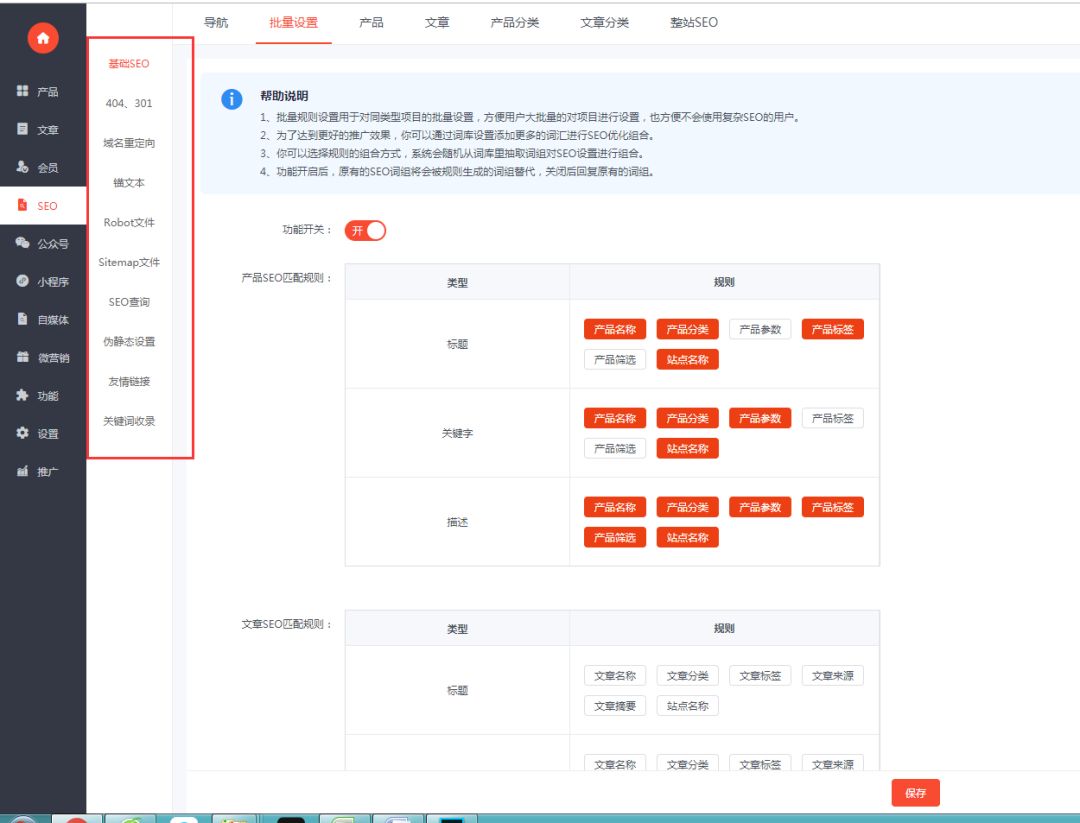Click the 保存 save button
1080x823 pixels.
tap(915, 792)
